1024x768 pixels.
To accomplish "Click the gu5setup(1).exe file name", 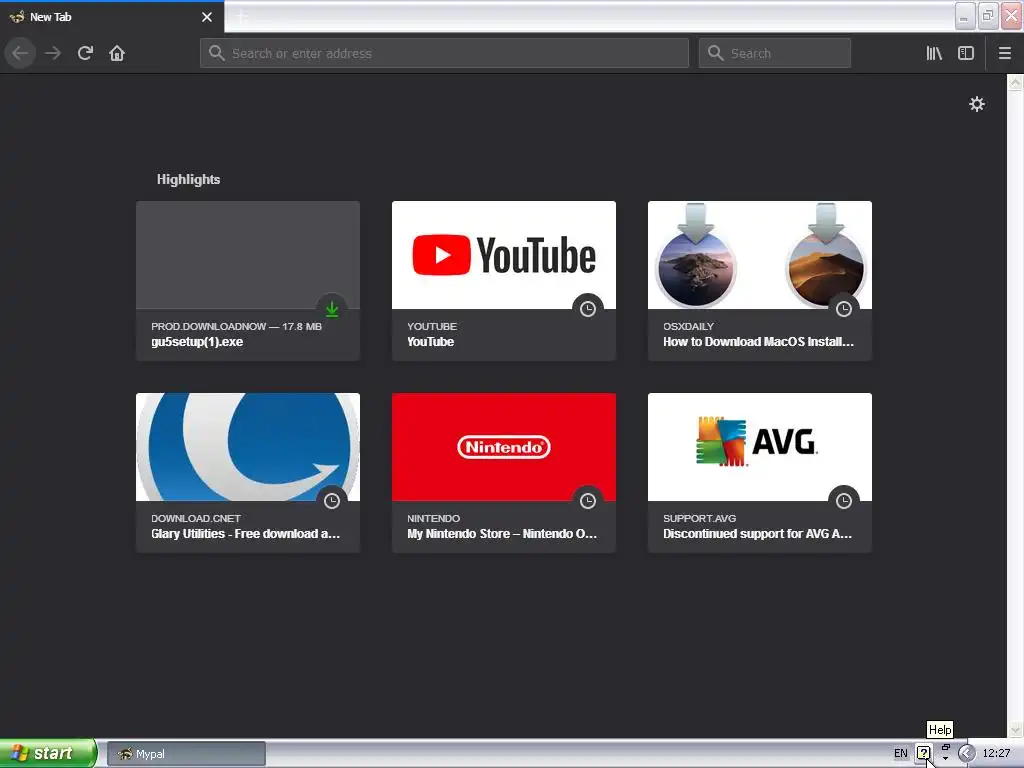I will click(x=197, y=342).
